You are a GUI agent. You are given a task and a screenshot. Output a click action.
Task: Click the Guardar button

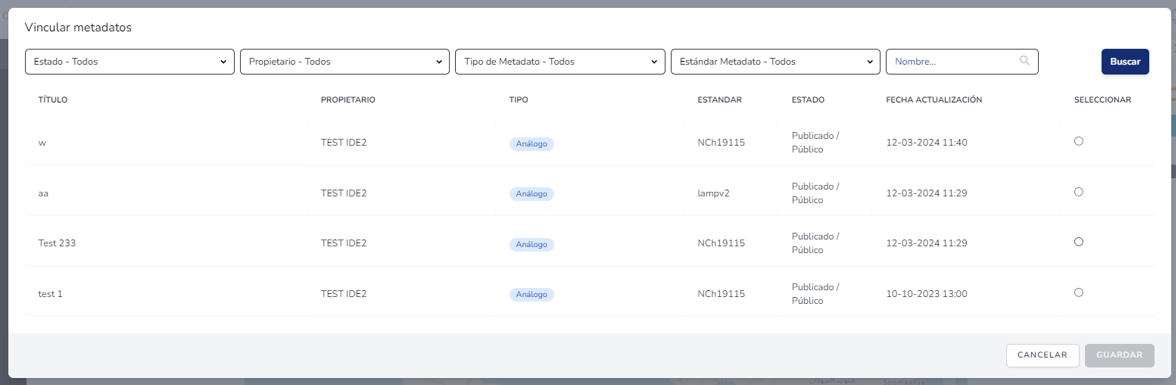point(1119,355)
